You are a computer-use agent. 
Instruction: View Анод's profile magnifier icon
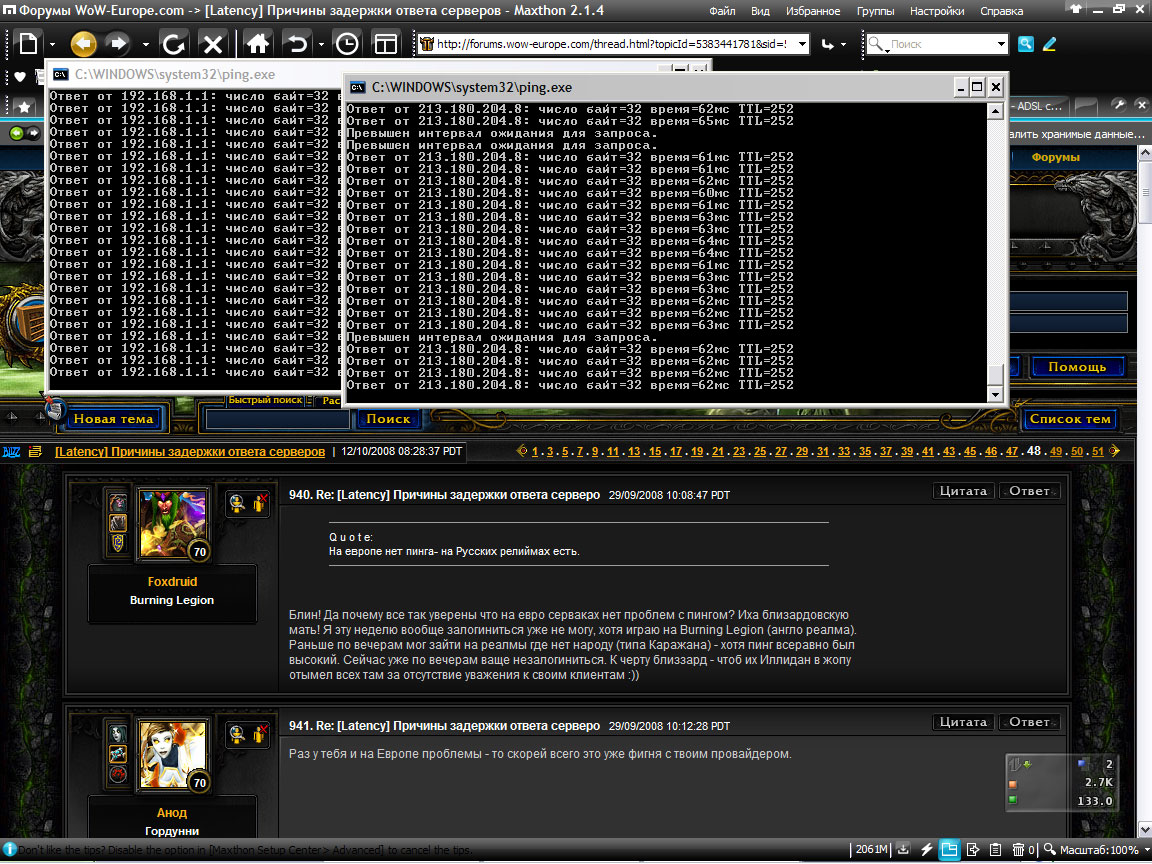click(x=237, y=733)
